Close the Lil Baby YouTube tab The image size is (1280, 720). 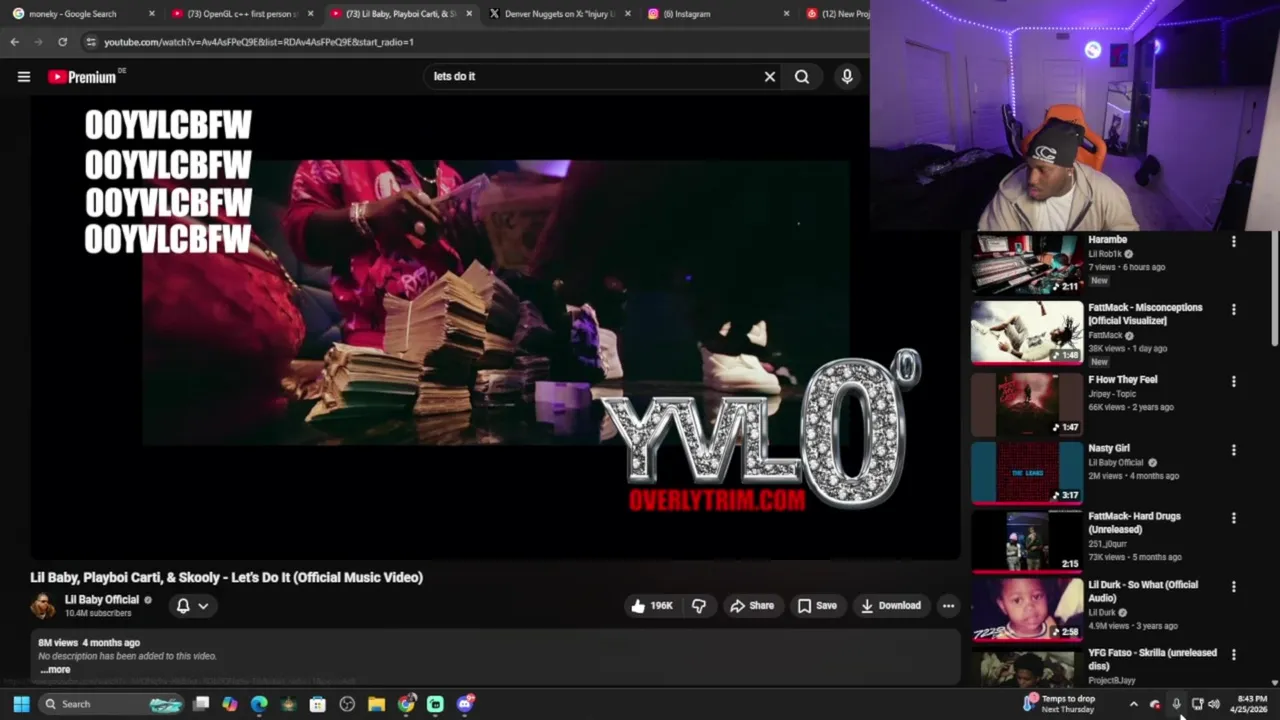[469, 14]
